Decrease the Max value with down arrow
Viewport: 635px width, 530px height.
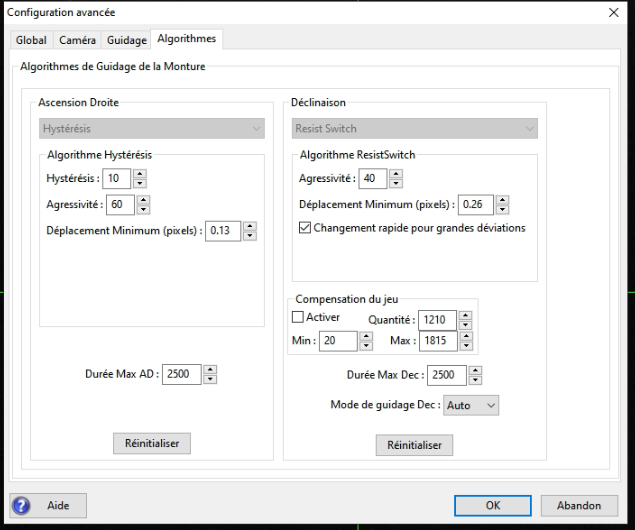click(467, 345)
